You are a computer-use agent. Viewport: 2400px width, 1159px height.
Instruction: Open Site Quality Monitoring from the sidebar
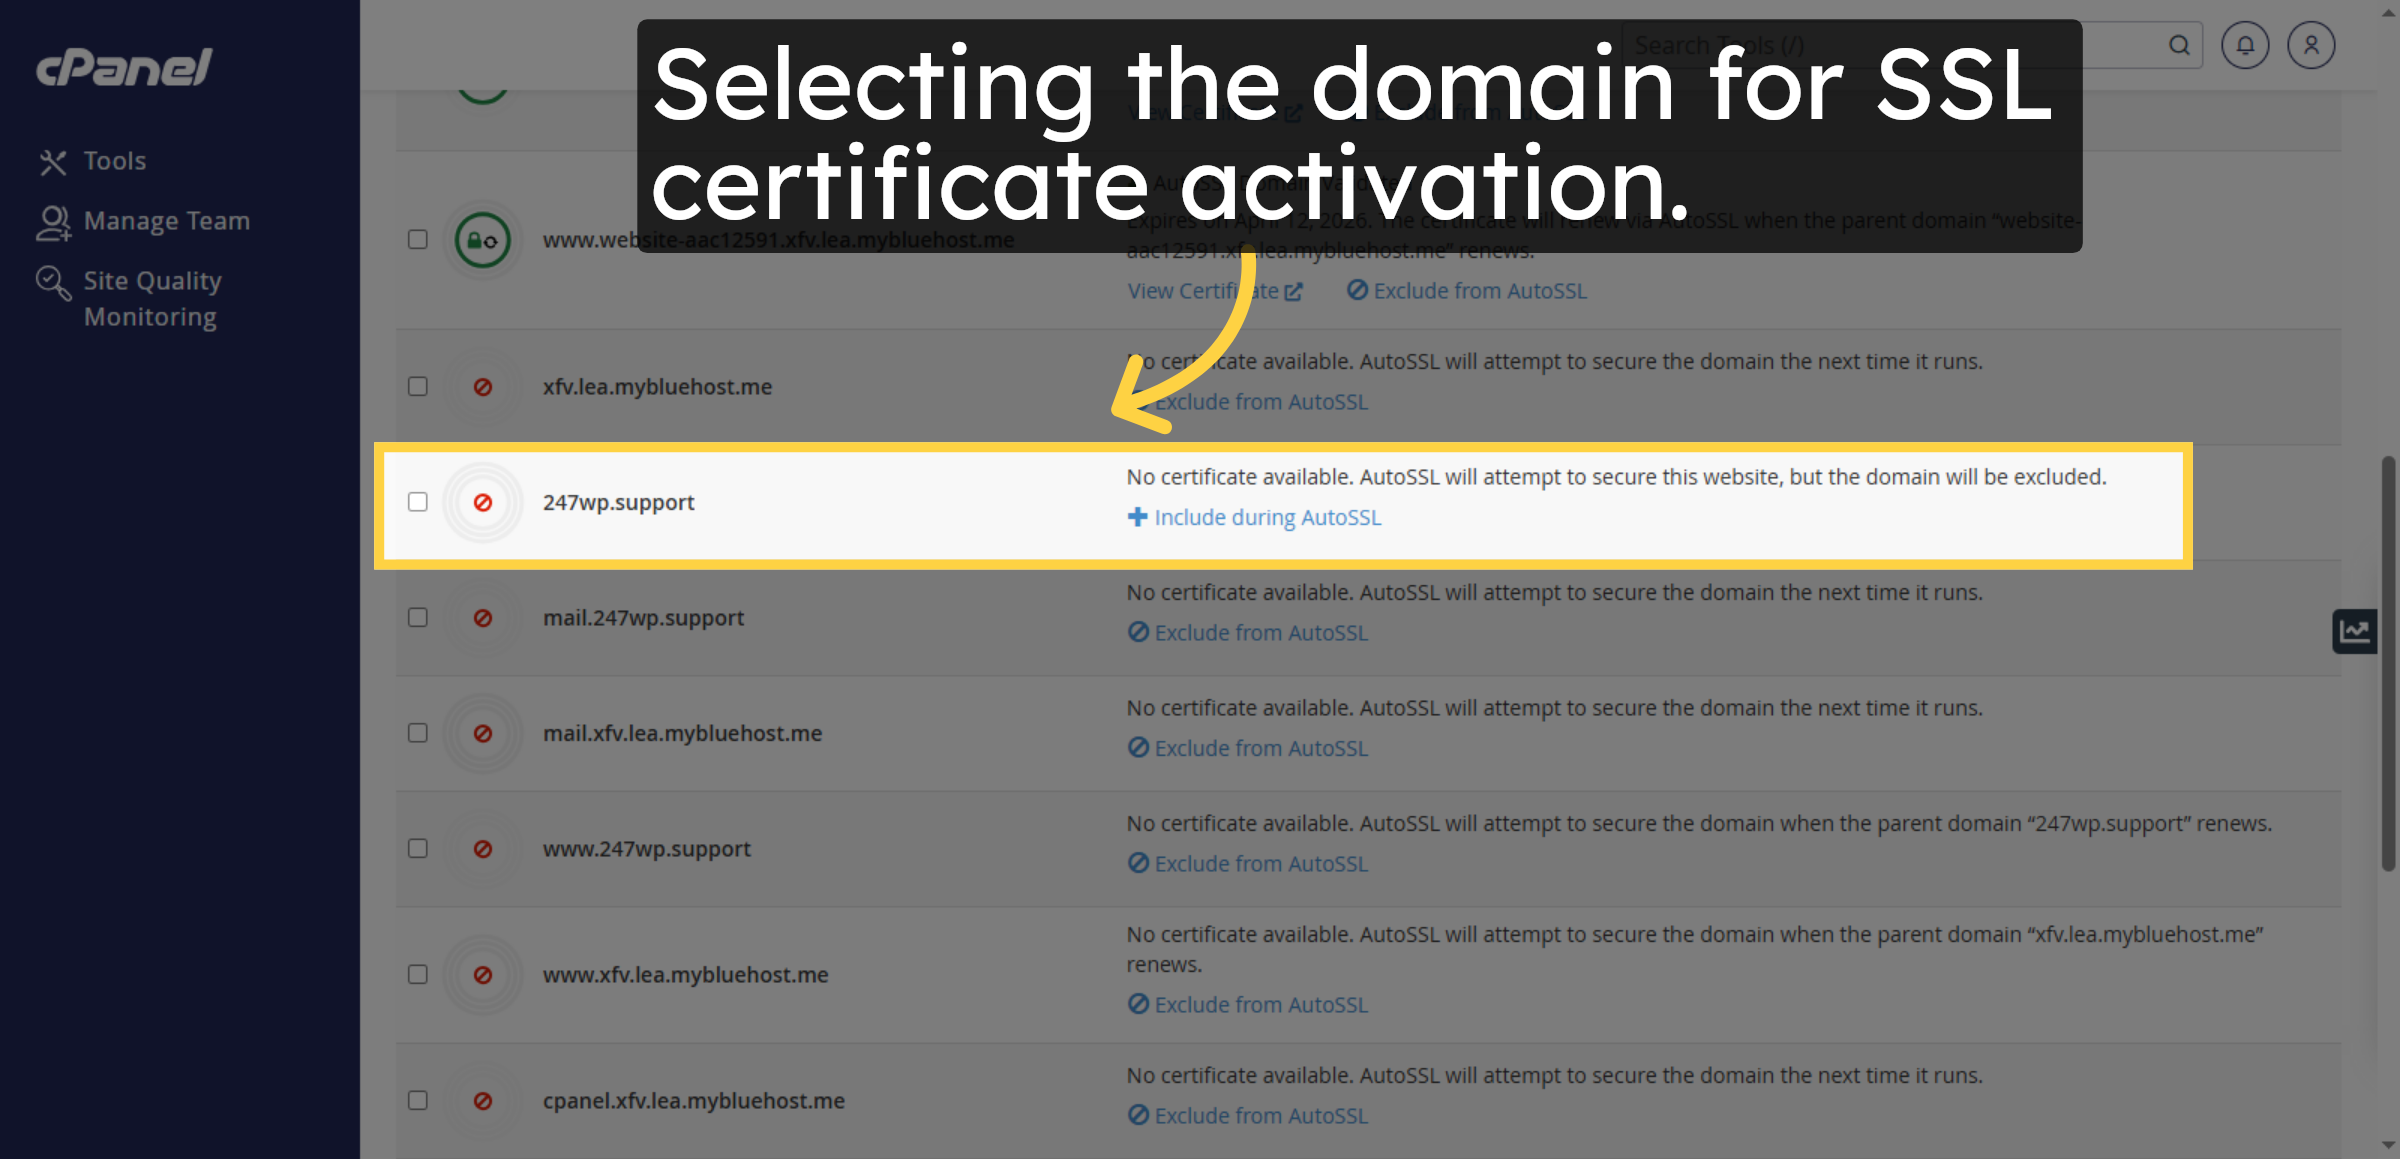pyautogui.click(x=152, y=297)
